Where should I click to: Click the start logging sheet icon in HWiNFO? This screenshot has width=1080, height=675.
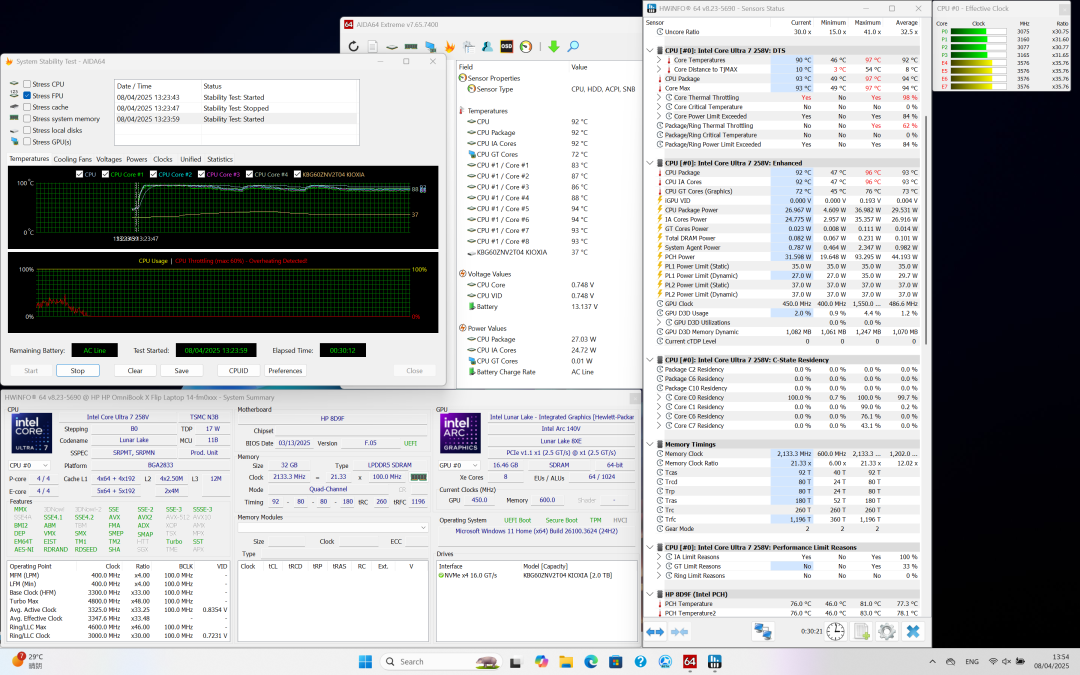tap(862, 631)
